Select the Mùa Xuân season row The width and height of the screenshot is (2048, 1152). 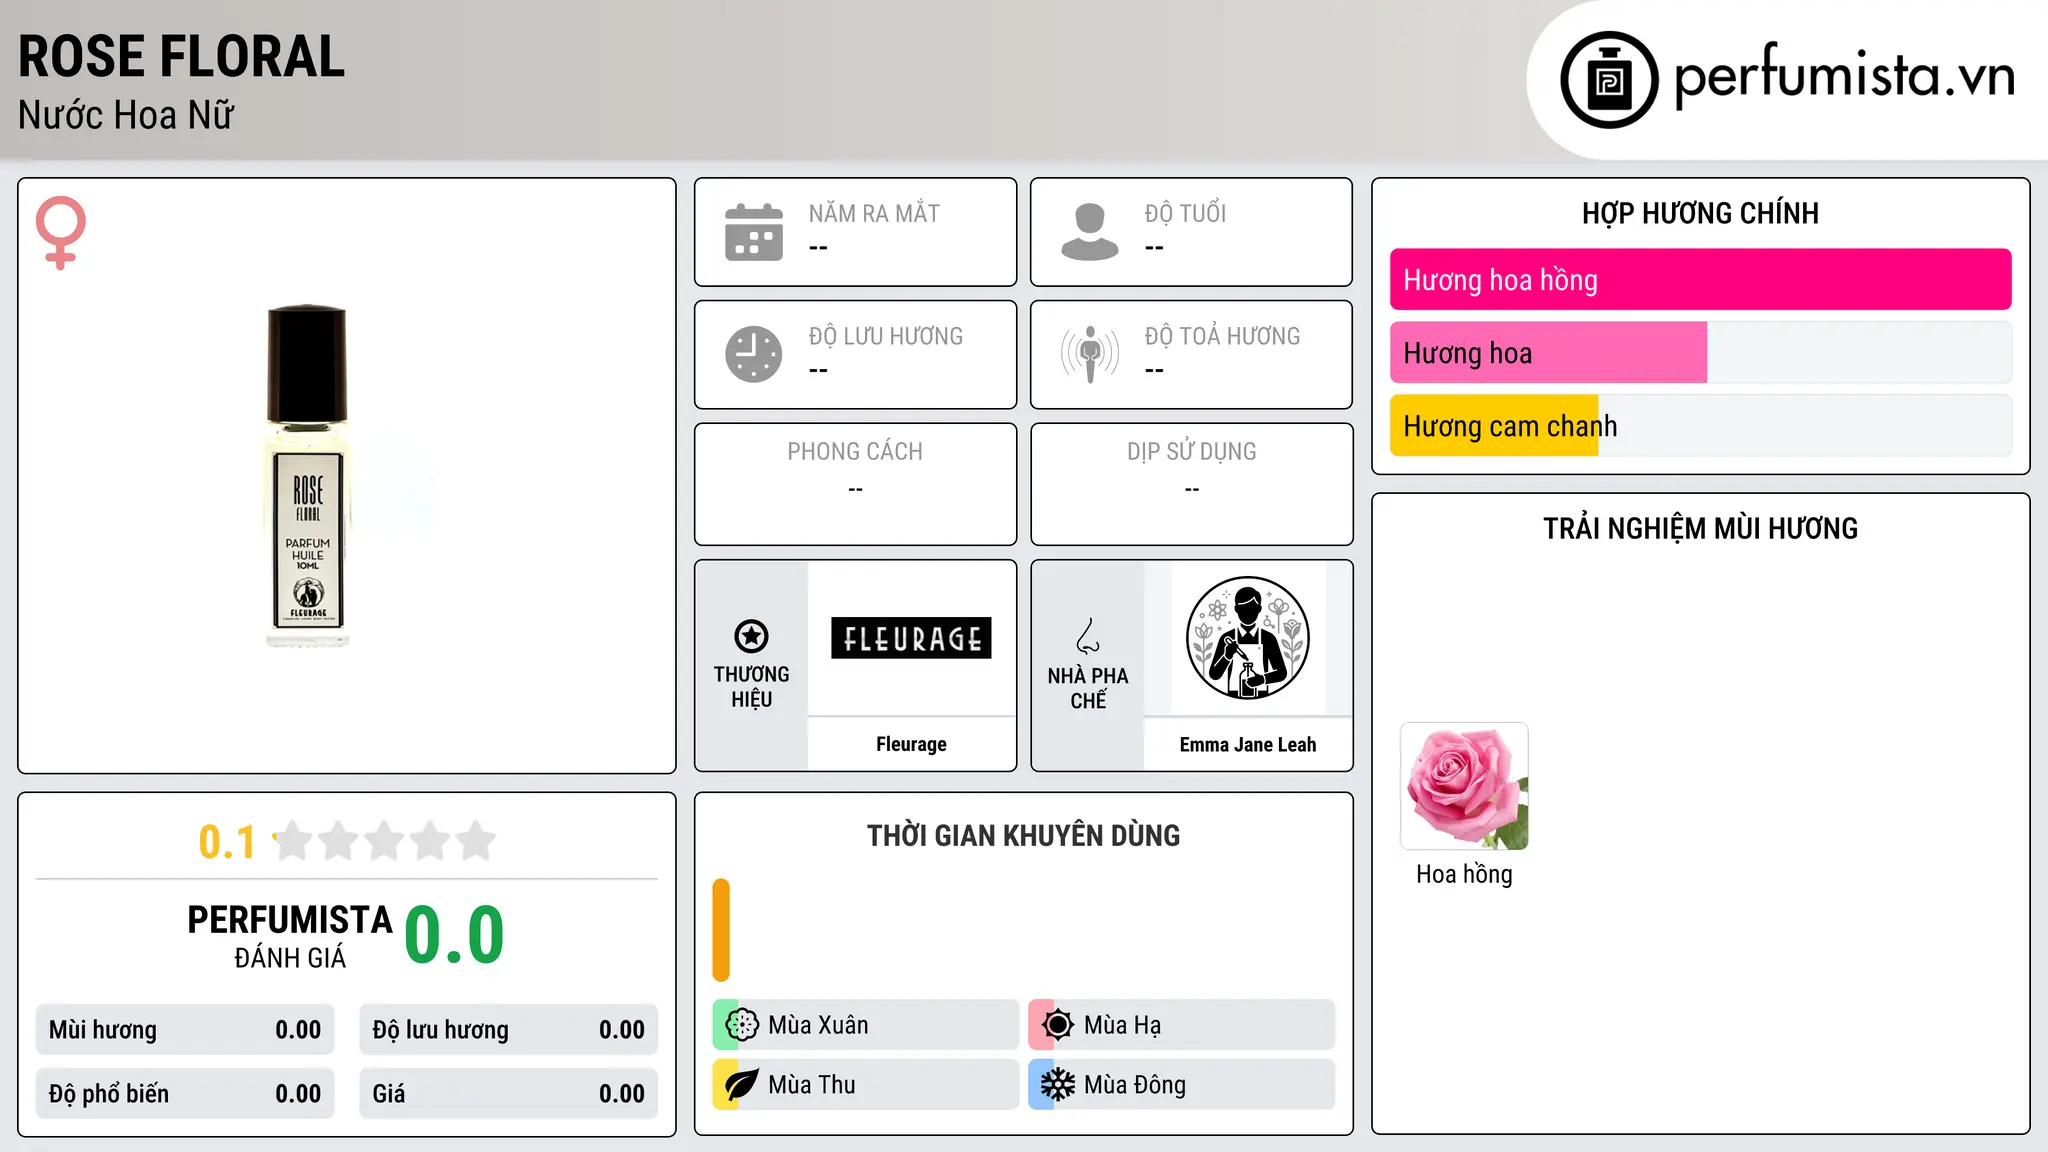coord(865,1025)
